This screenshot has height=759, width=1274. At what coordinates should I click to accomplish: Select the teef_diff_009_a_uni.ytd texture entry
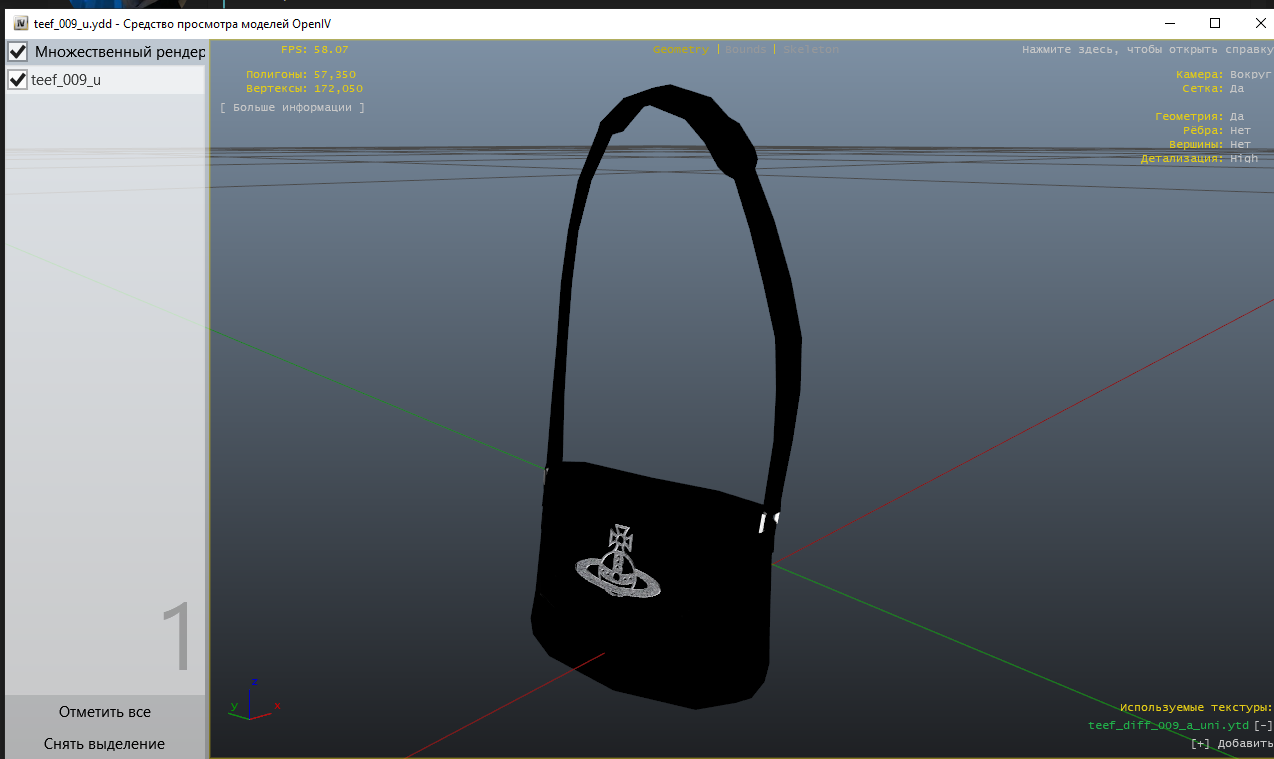1168,725
